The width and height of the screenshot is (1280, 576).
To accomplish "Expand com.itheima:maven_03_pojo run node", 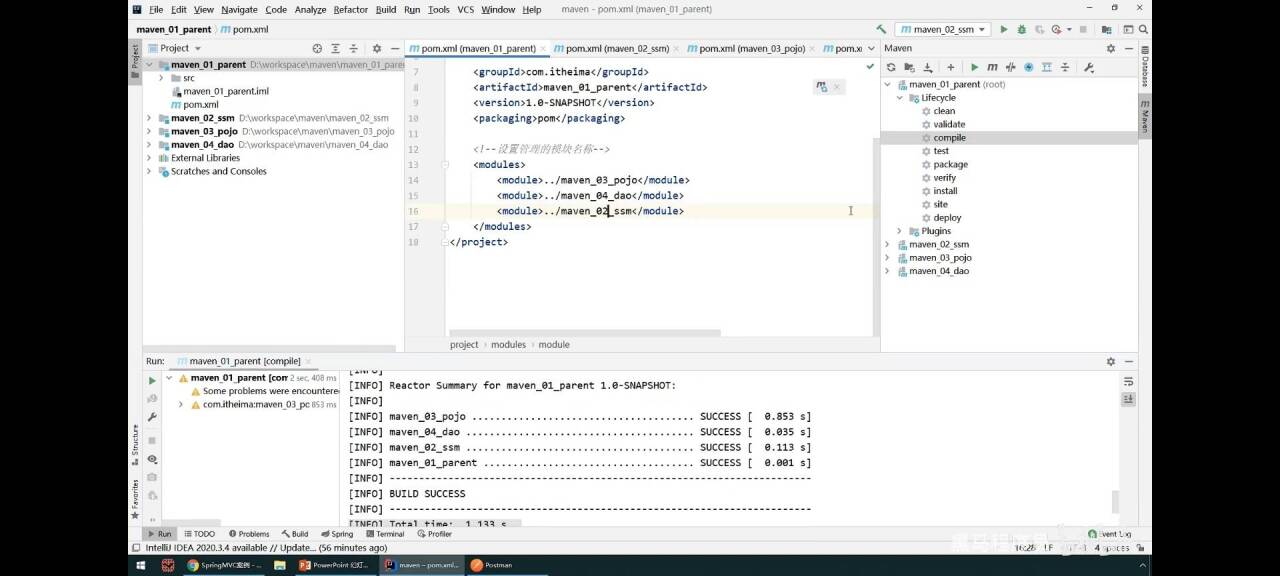I will (x=181, y=405).
